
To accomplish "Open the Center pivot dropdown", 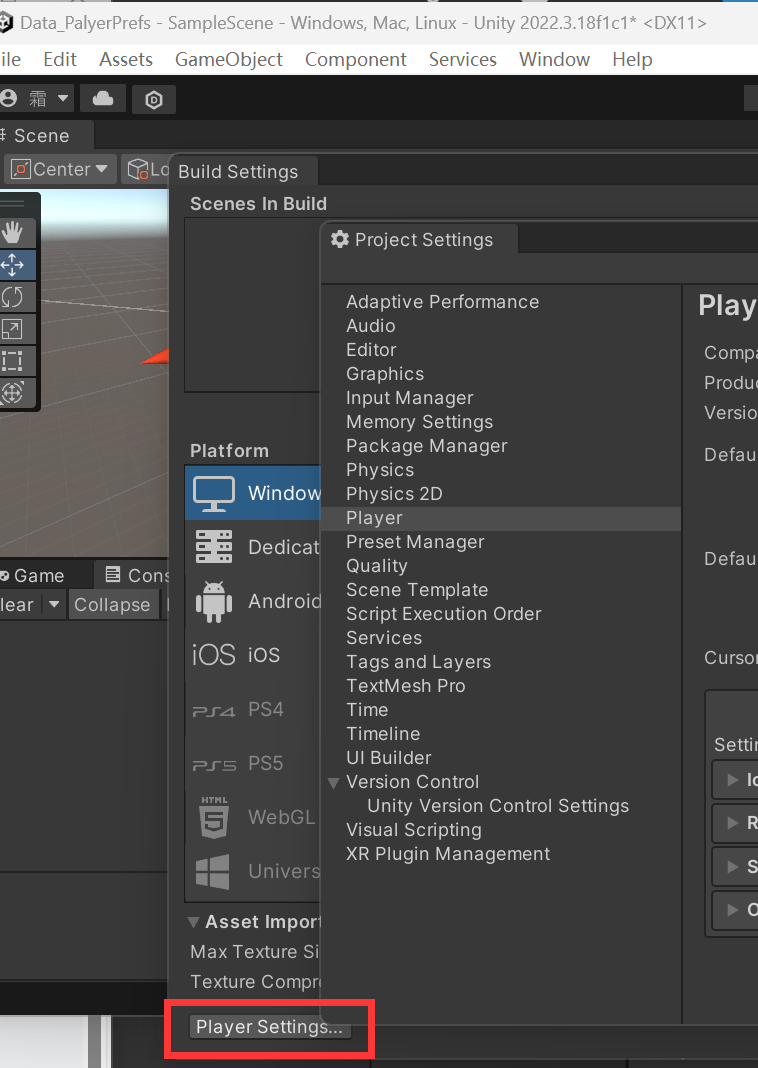I will (60, 169).
